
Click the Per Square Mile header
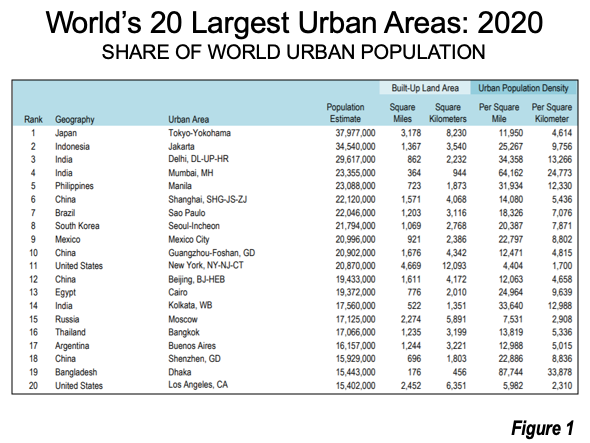coord(499,113)
